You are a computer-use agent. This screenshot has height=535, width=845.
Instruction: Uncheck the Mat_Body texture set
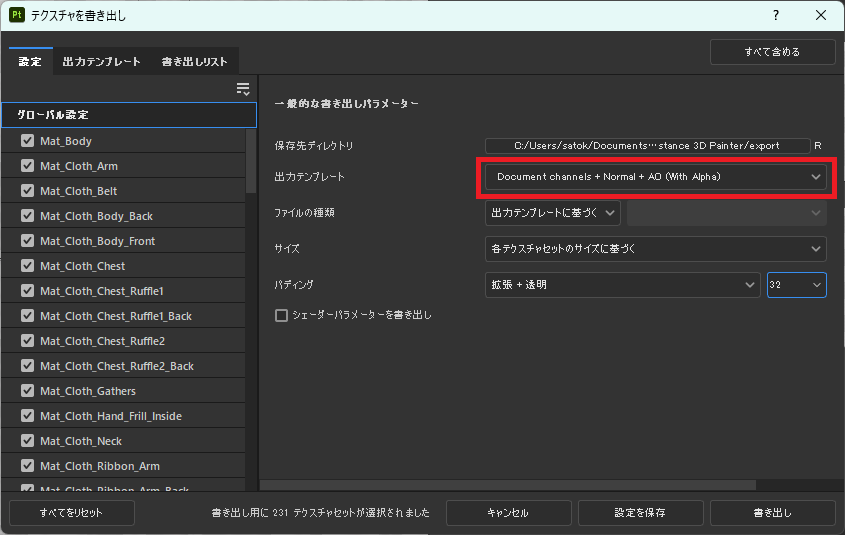[28, 141]
